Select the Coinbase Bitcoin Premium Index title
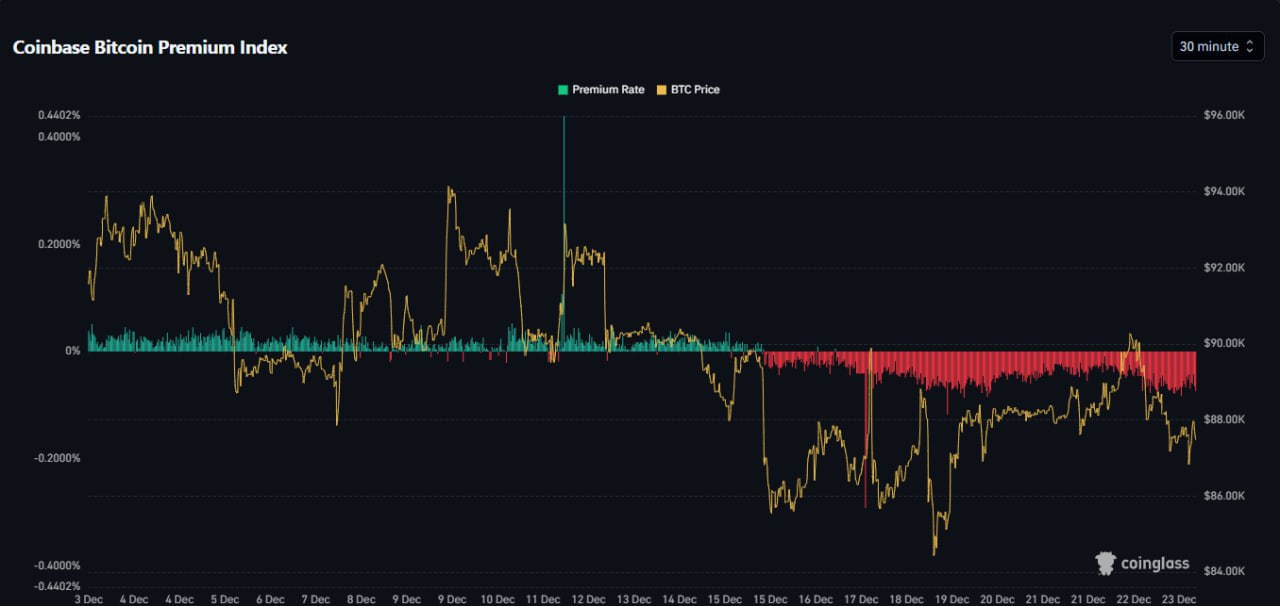This screenshot has width=1280, height=606. (150, 47)
